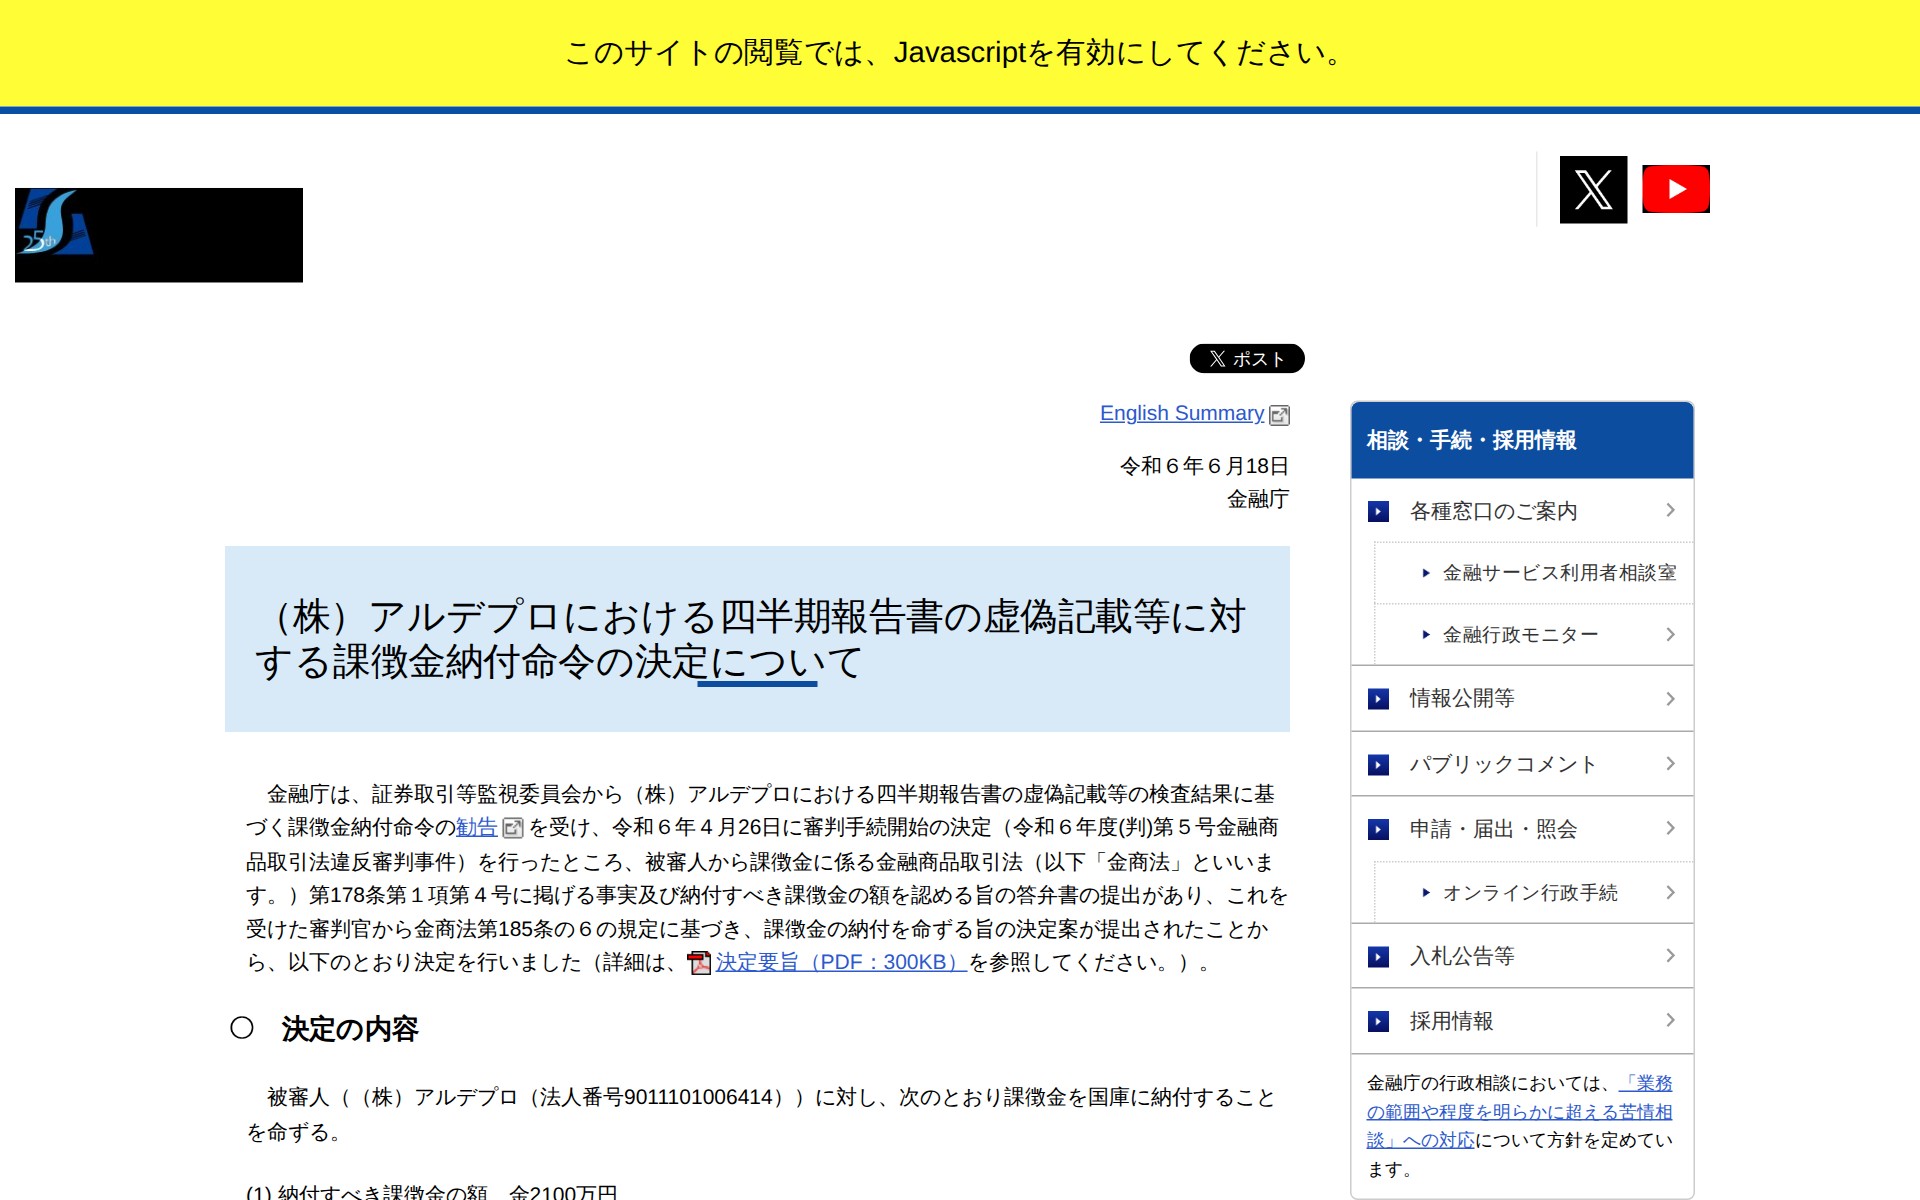Select the 情報公開等 menu entry
Viewport: 1920px width, 1200px height.
(x=1461, y=699)
